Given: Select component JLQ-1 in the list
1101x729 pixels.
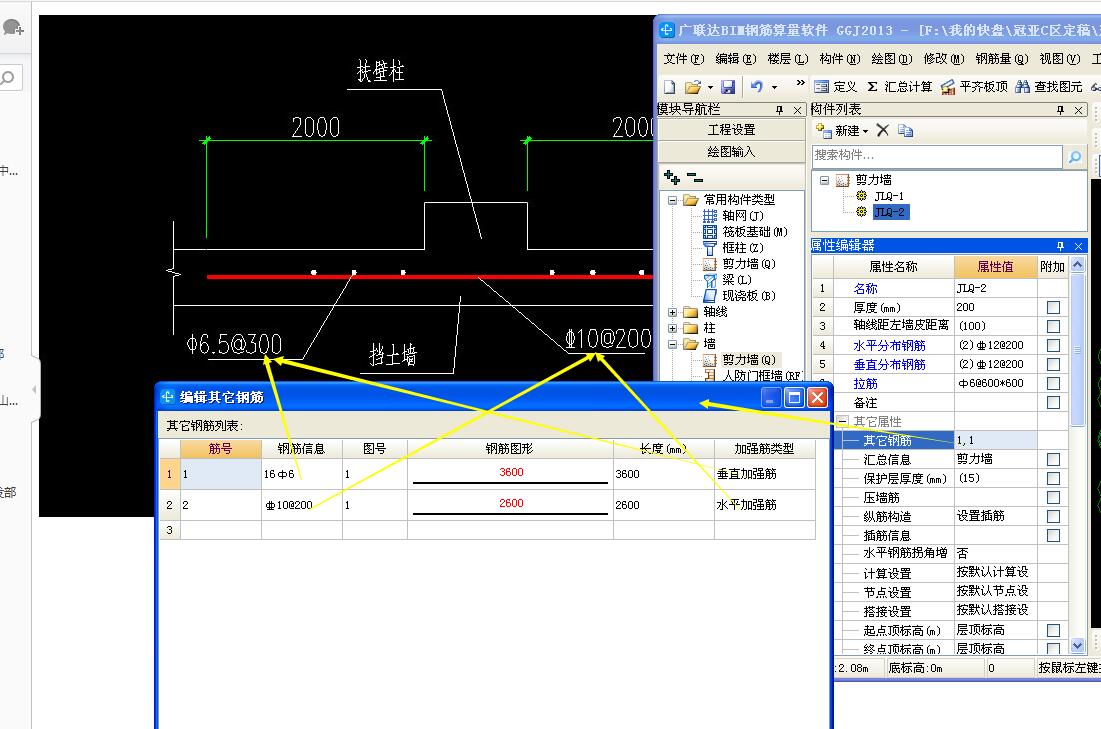Looking at the screenshot, I should [x=889, y=196].
